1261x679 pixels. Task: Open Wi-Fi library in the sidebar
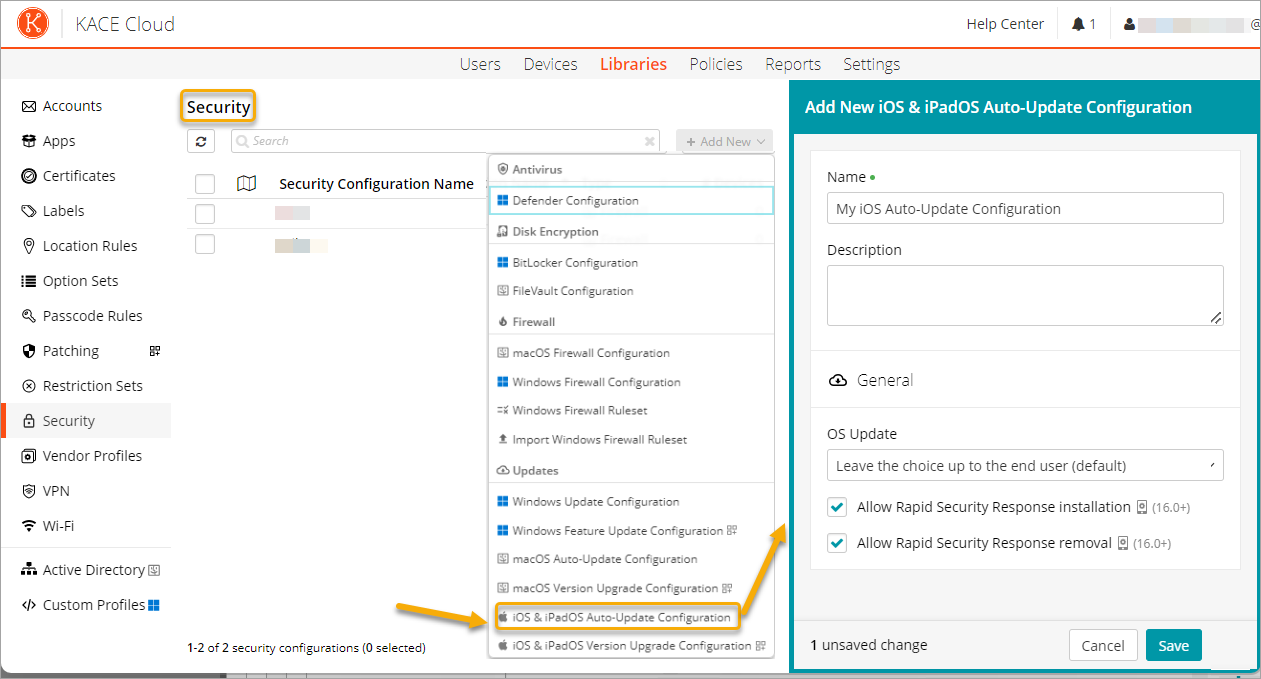58,526
